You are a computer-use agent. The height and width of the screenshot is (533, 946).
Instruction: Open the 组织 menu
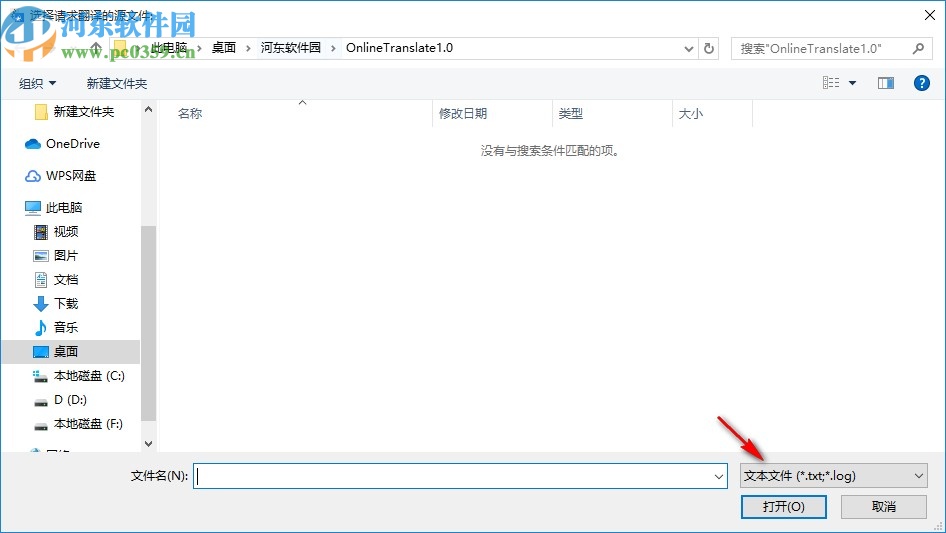click(37, 83)
